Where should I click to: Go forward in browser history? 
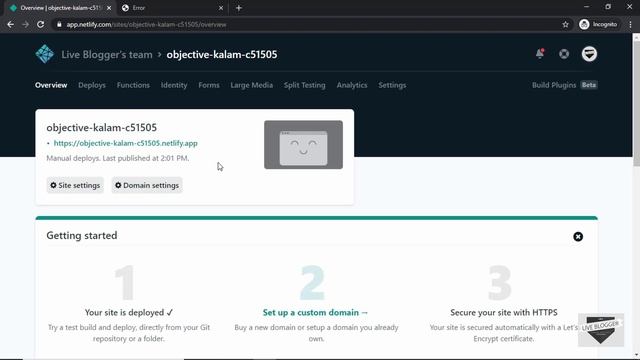point(25,24)
